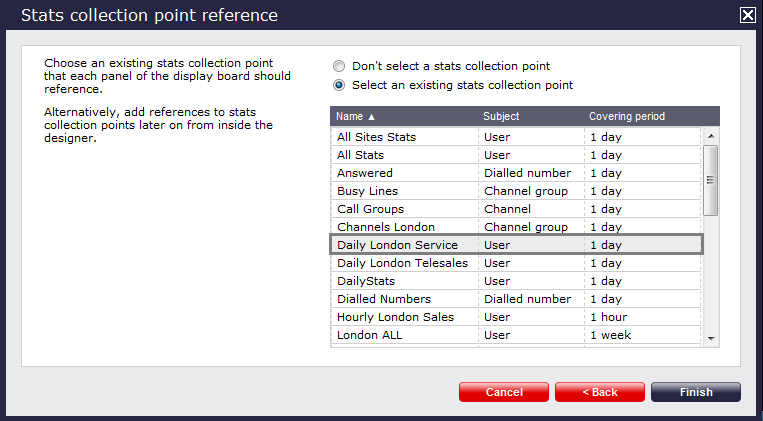This screenshot has width=763, height=421.
Task: Select the Busy Lines row
Action: tap(516, 191)
